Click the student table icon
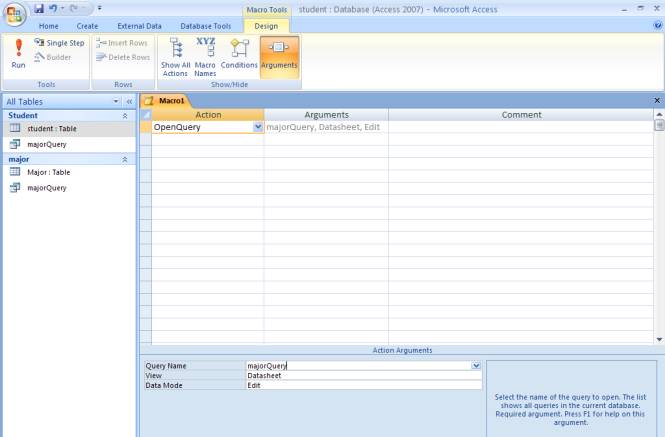Image resolution: width=665 pixels, height=437 pixels. pos(15,128)
